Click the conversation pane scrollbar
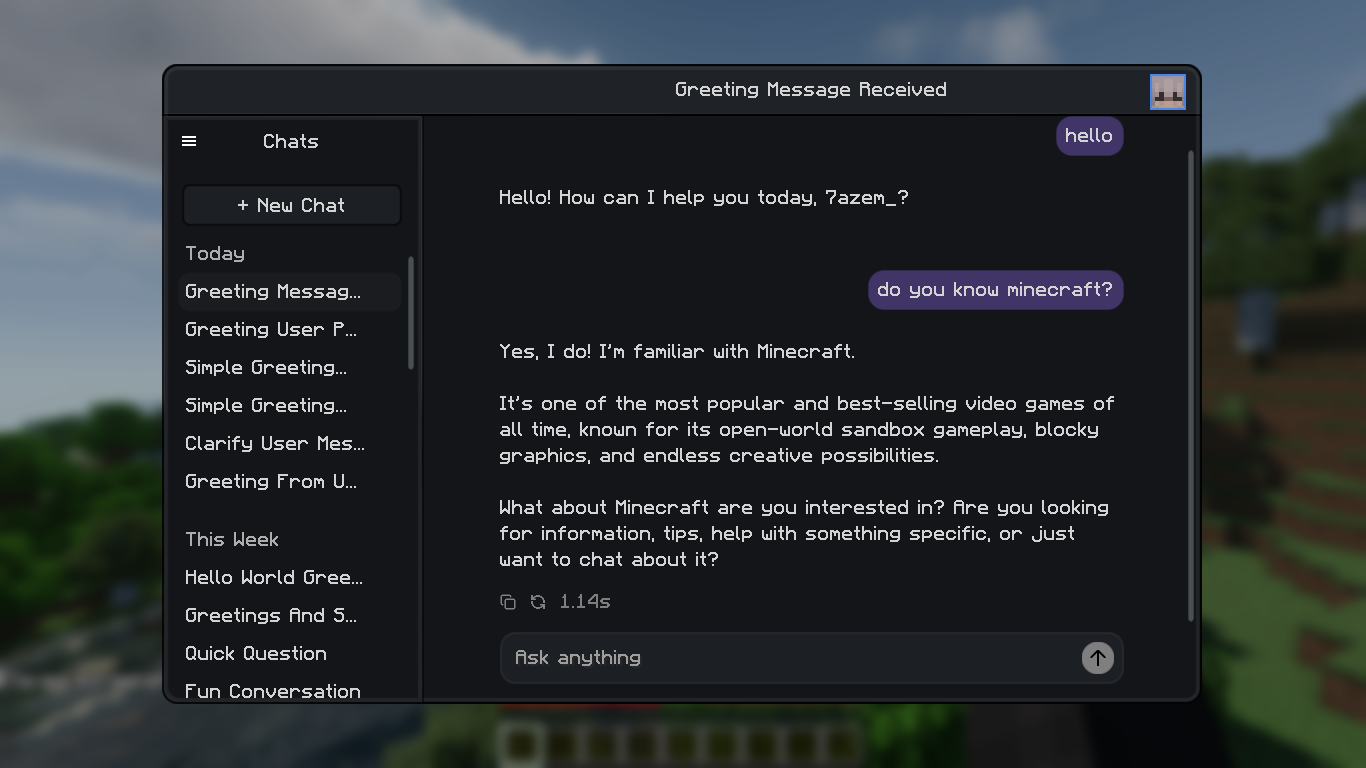Image resolution: width=1366 pixels, height=768 pixels. point(1191,386)
